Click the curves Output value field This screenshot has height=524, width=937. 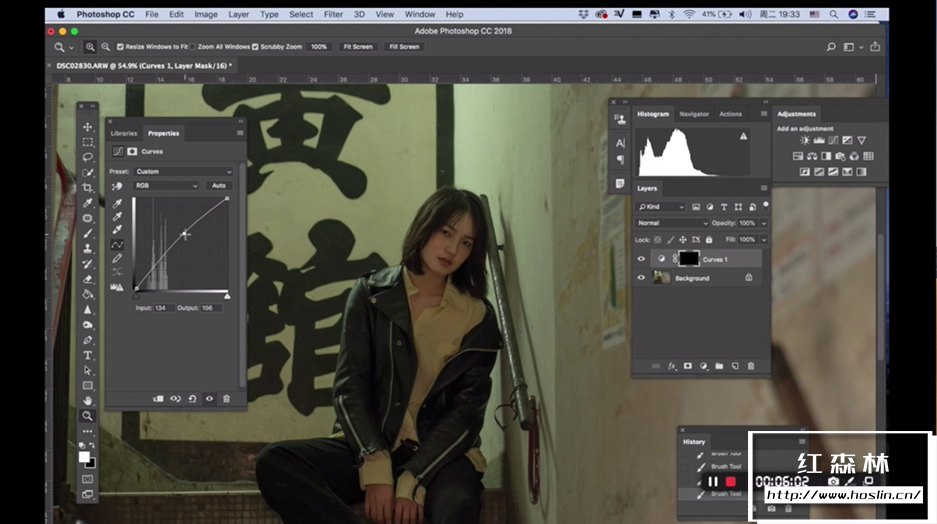tap(210, 308)
